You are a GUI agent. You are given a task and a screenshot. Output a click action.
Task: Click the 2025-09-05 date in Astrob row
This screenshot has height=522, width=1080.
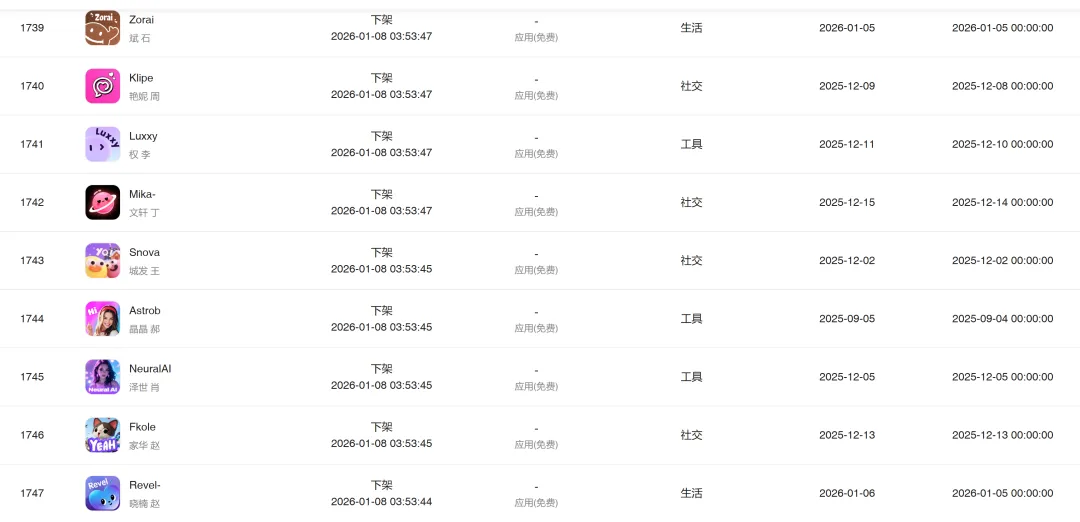pos(847,319)
